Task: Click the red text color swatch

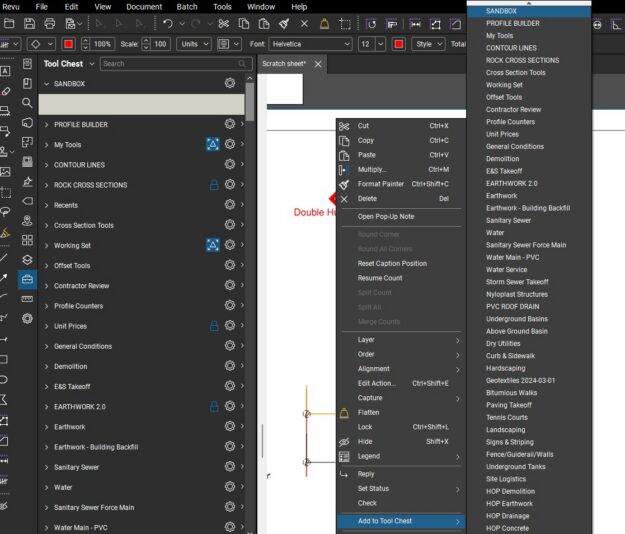Action: click(x=399, y=44)
